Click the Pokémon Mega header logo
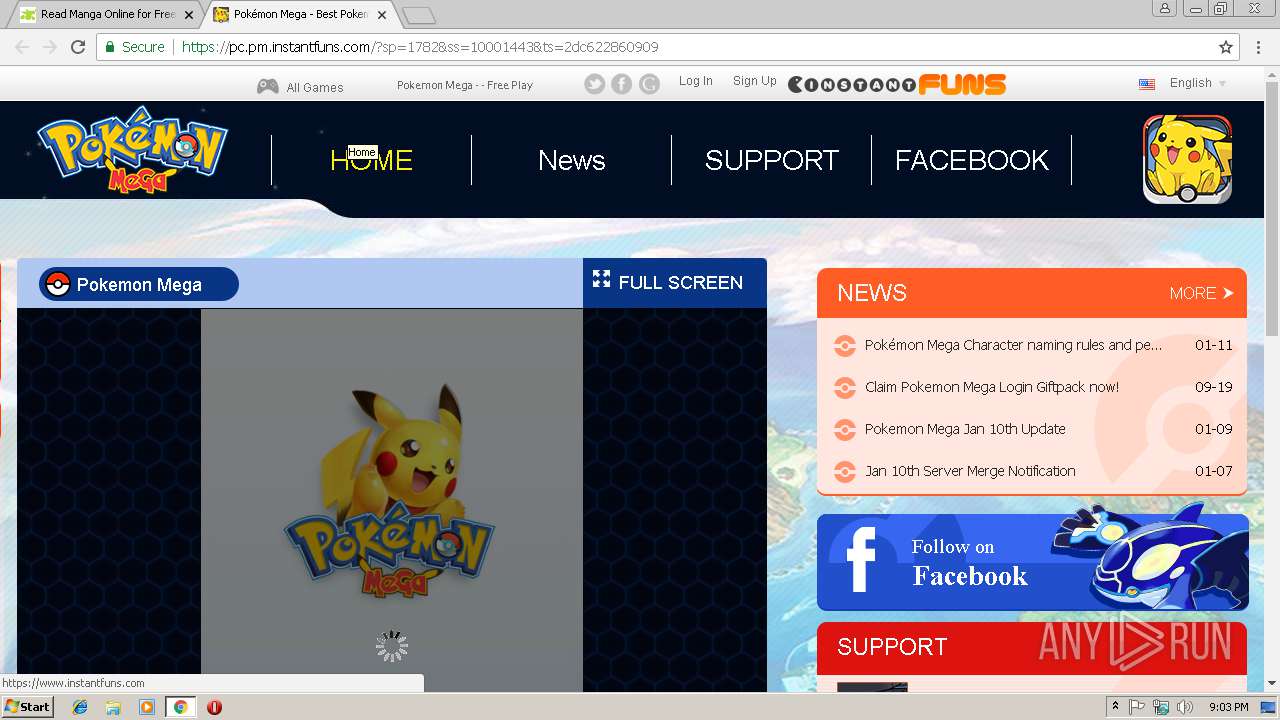 tap(132, 149)
